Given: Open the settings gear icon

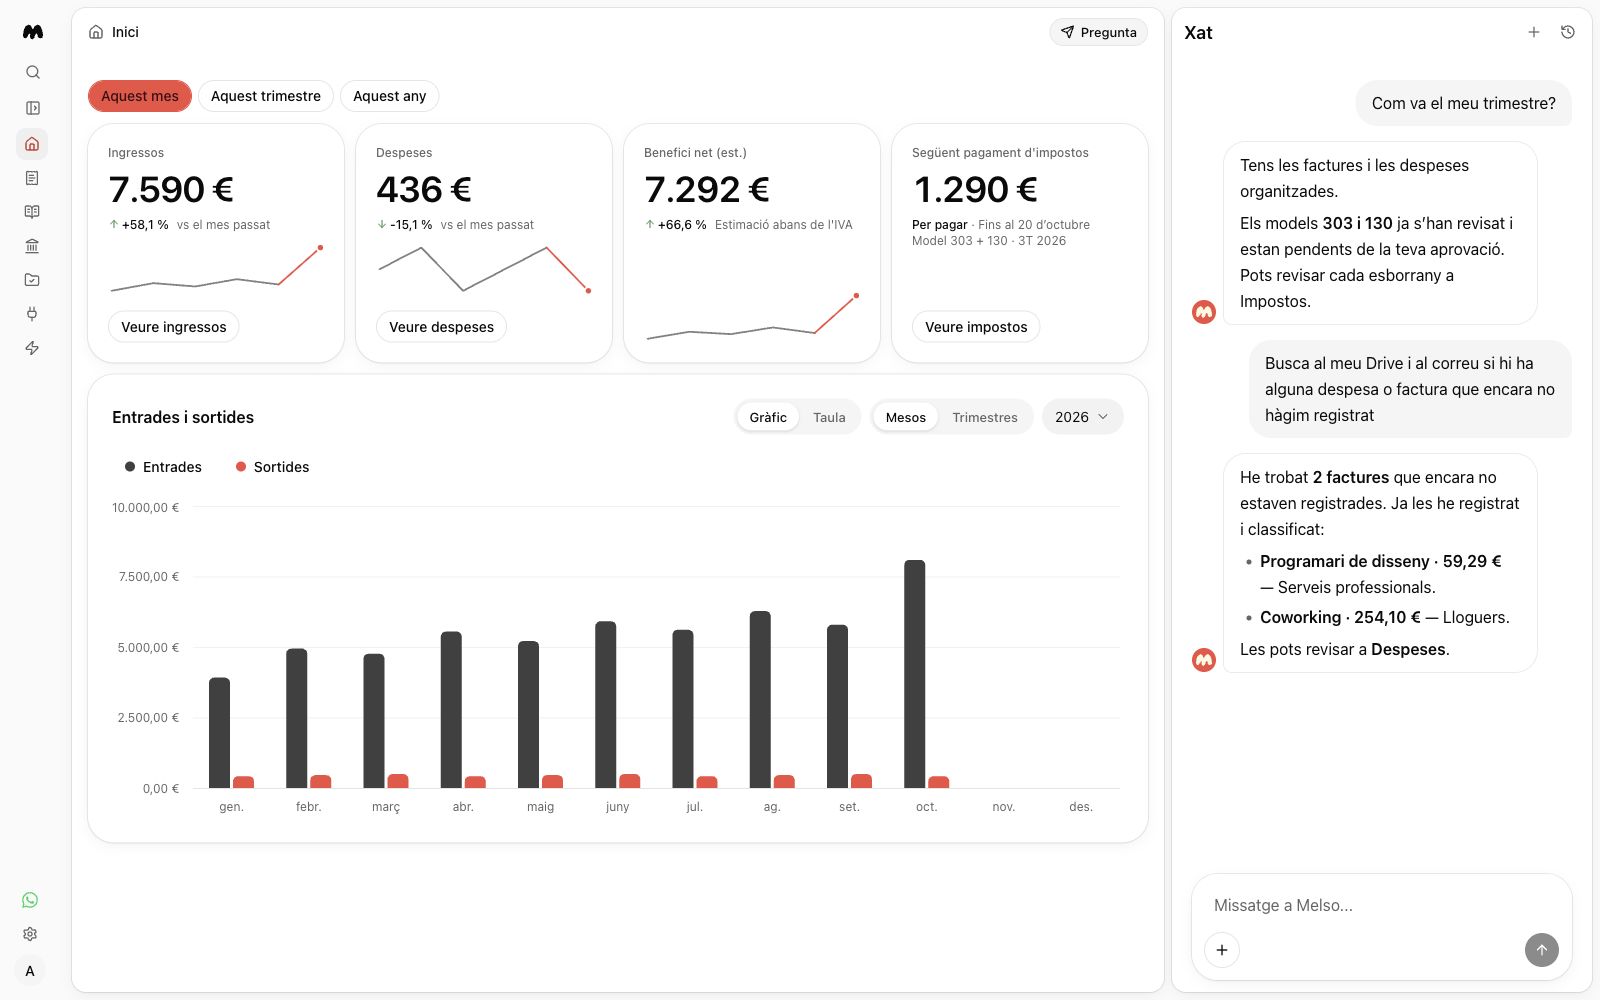Looking at the screenshot, I should 30,934.
